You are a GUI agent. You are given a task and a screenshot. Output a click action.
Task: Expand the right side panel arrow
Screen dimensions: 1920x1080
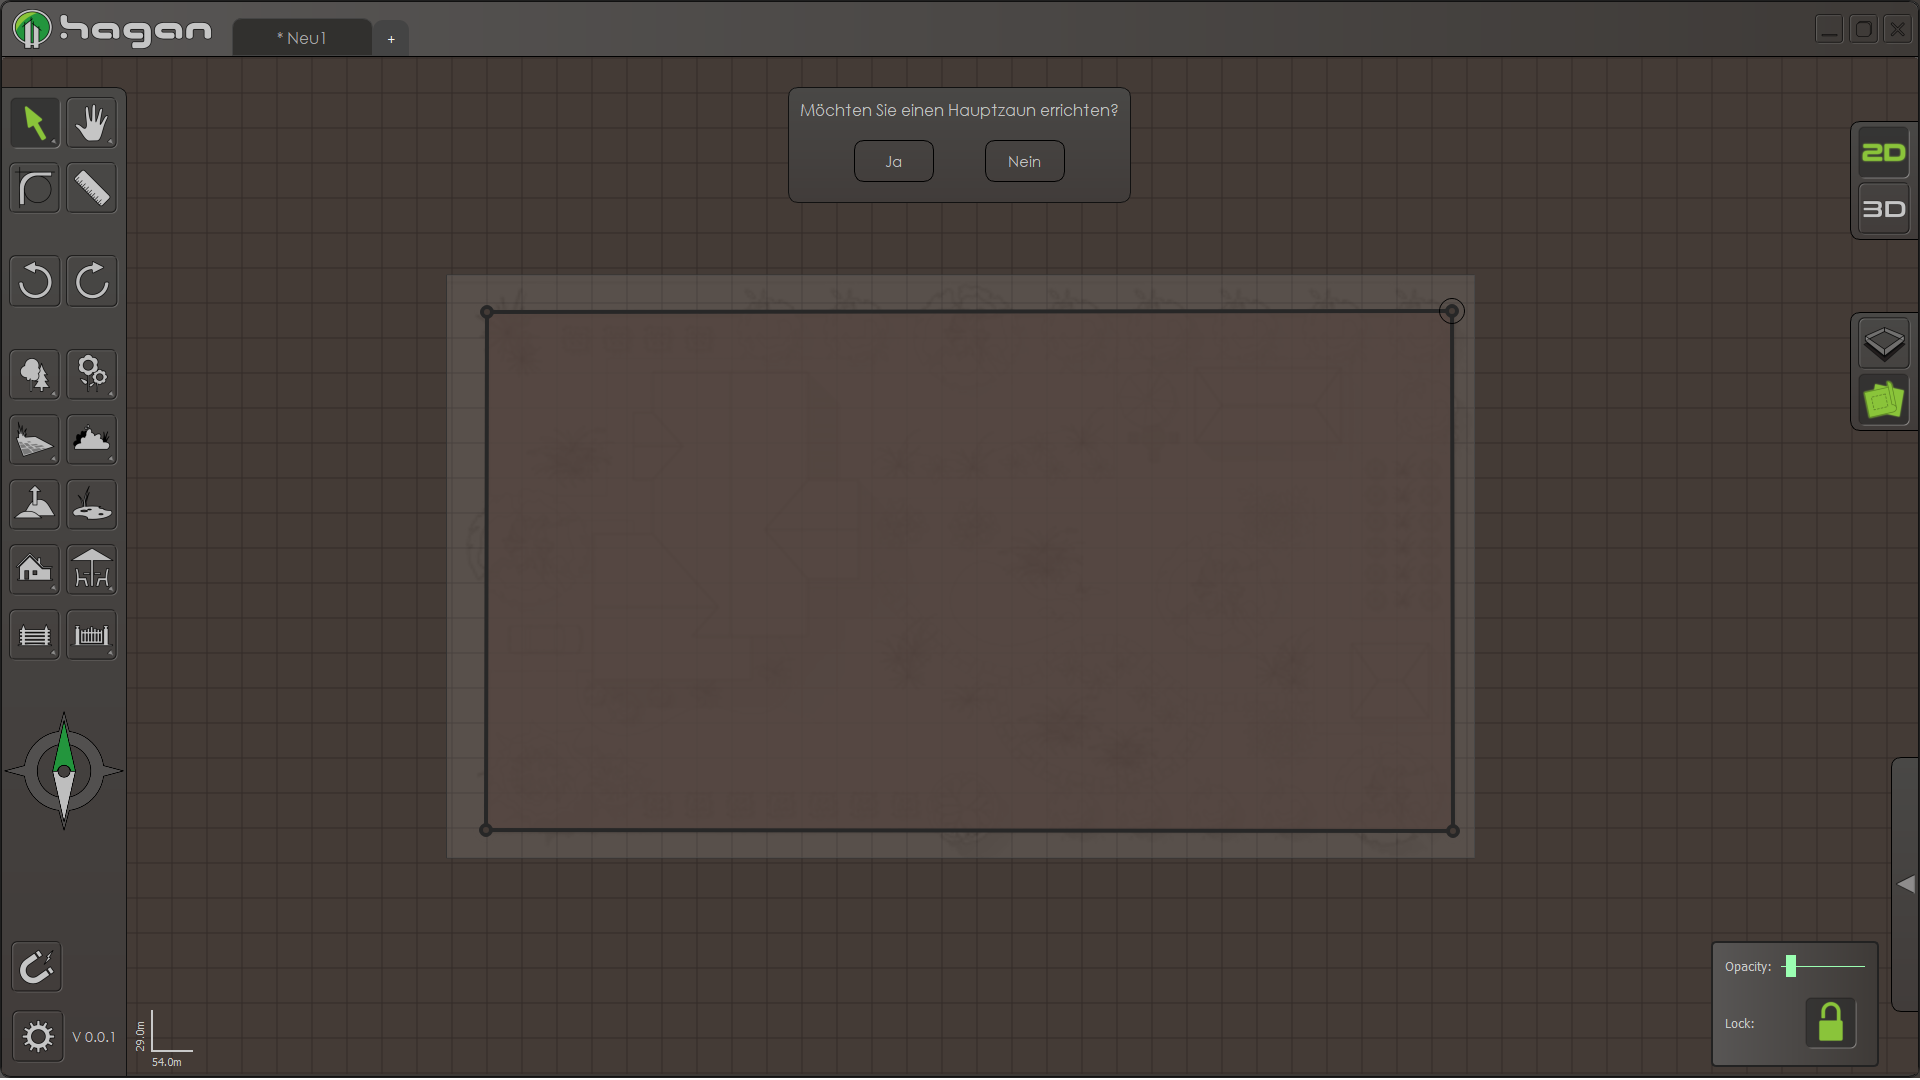[1906, 883]
